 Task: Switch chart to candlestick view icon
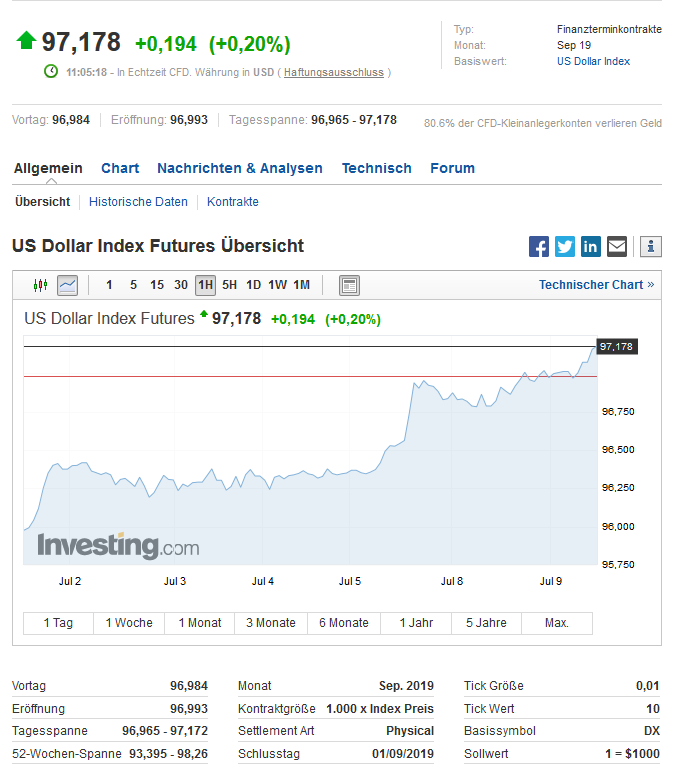point(40,285)
